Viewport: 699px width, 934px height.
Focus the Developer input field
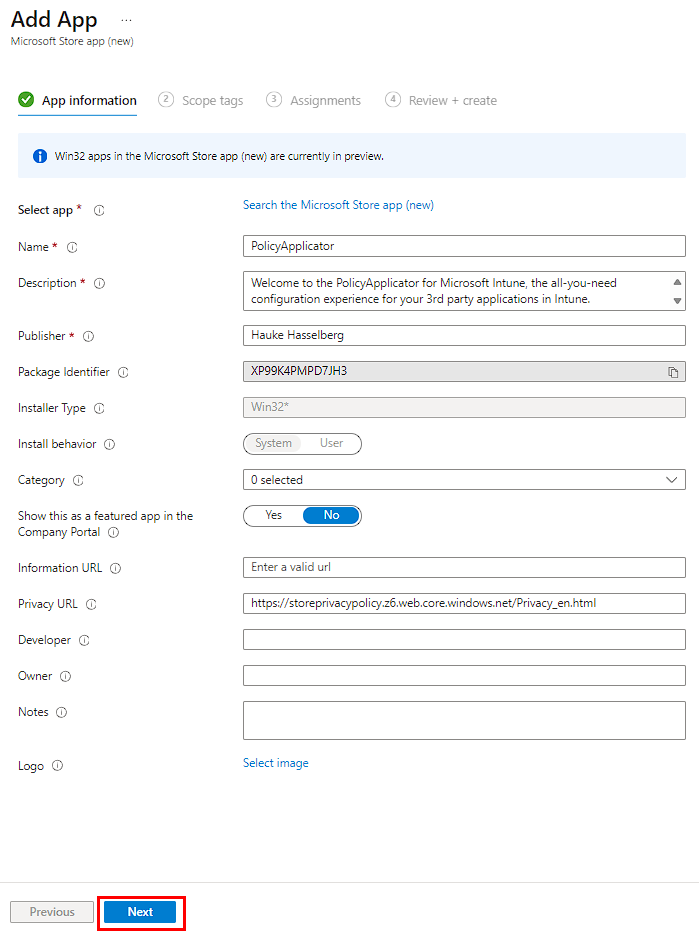click(464, 639)
